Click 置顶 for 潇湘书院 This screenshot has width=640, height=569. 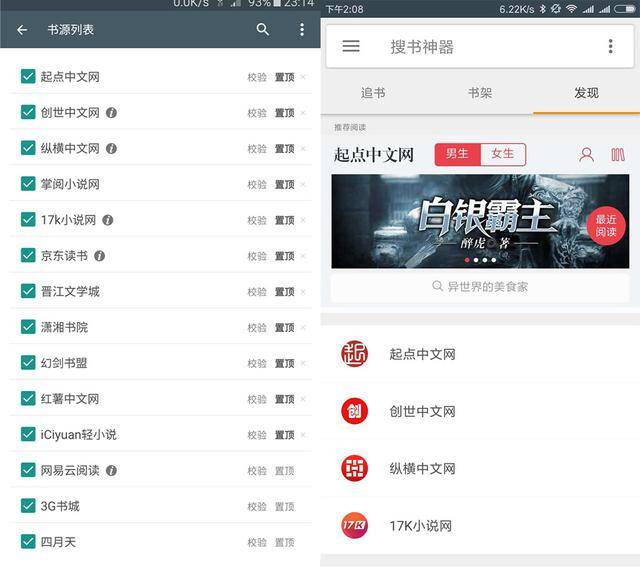pos(284,328)
